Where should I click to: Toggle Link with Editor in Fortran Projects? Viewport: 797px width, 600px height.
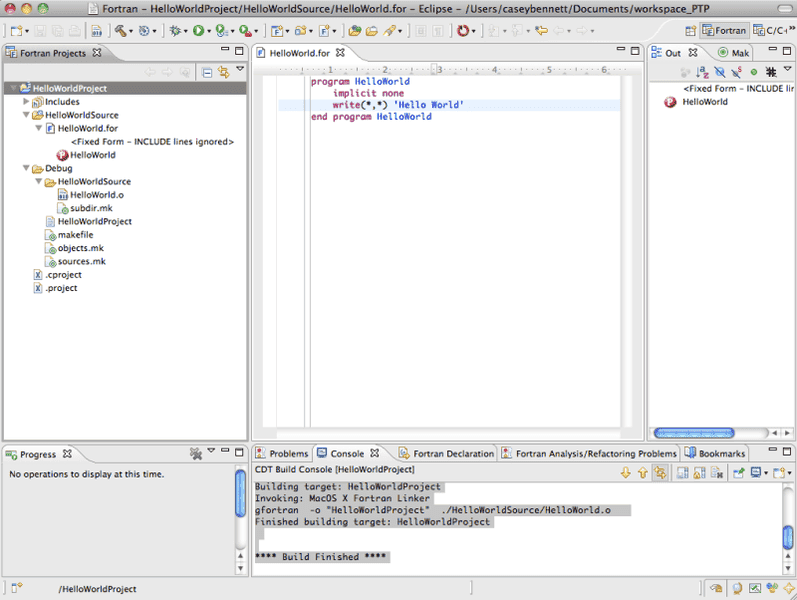[223, 72]
